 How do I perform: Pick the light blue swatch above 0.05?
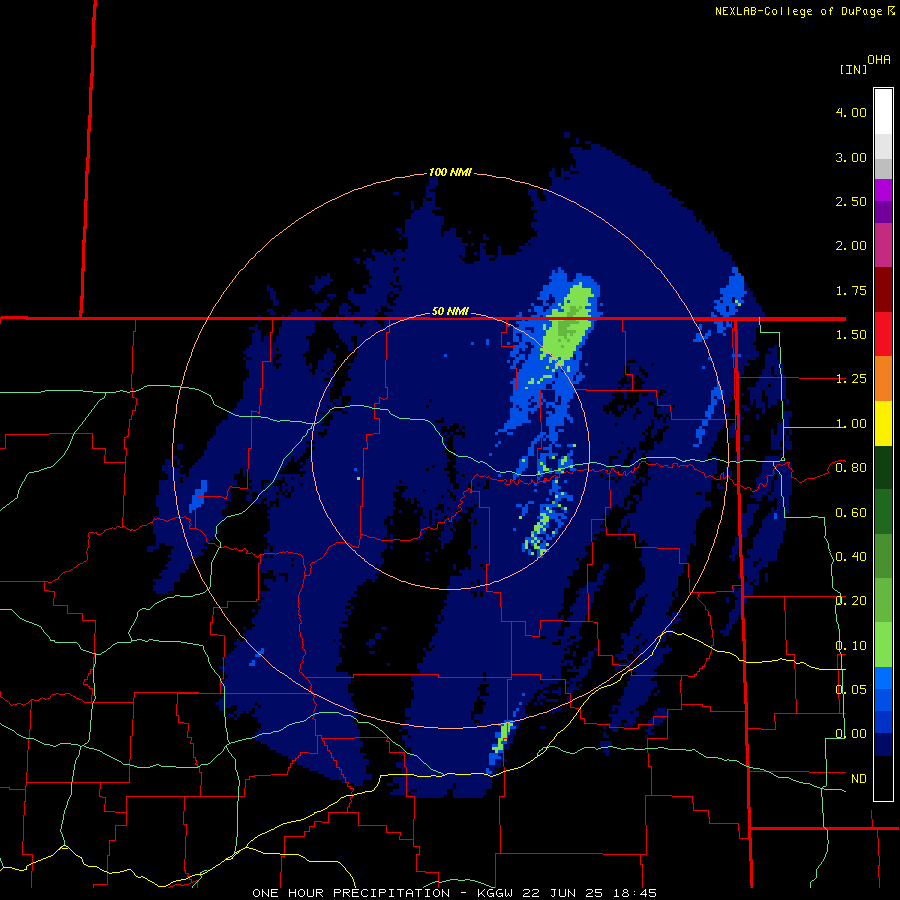click(883, 678)
